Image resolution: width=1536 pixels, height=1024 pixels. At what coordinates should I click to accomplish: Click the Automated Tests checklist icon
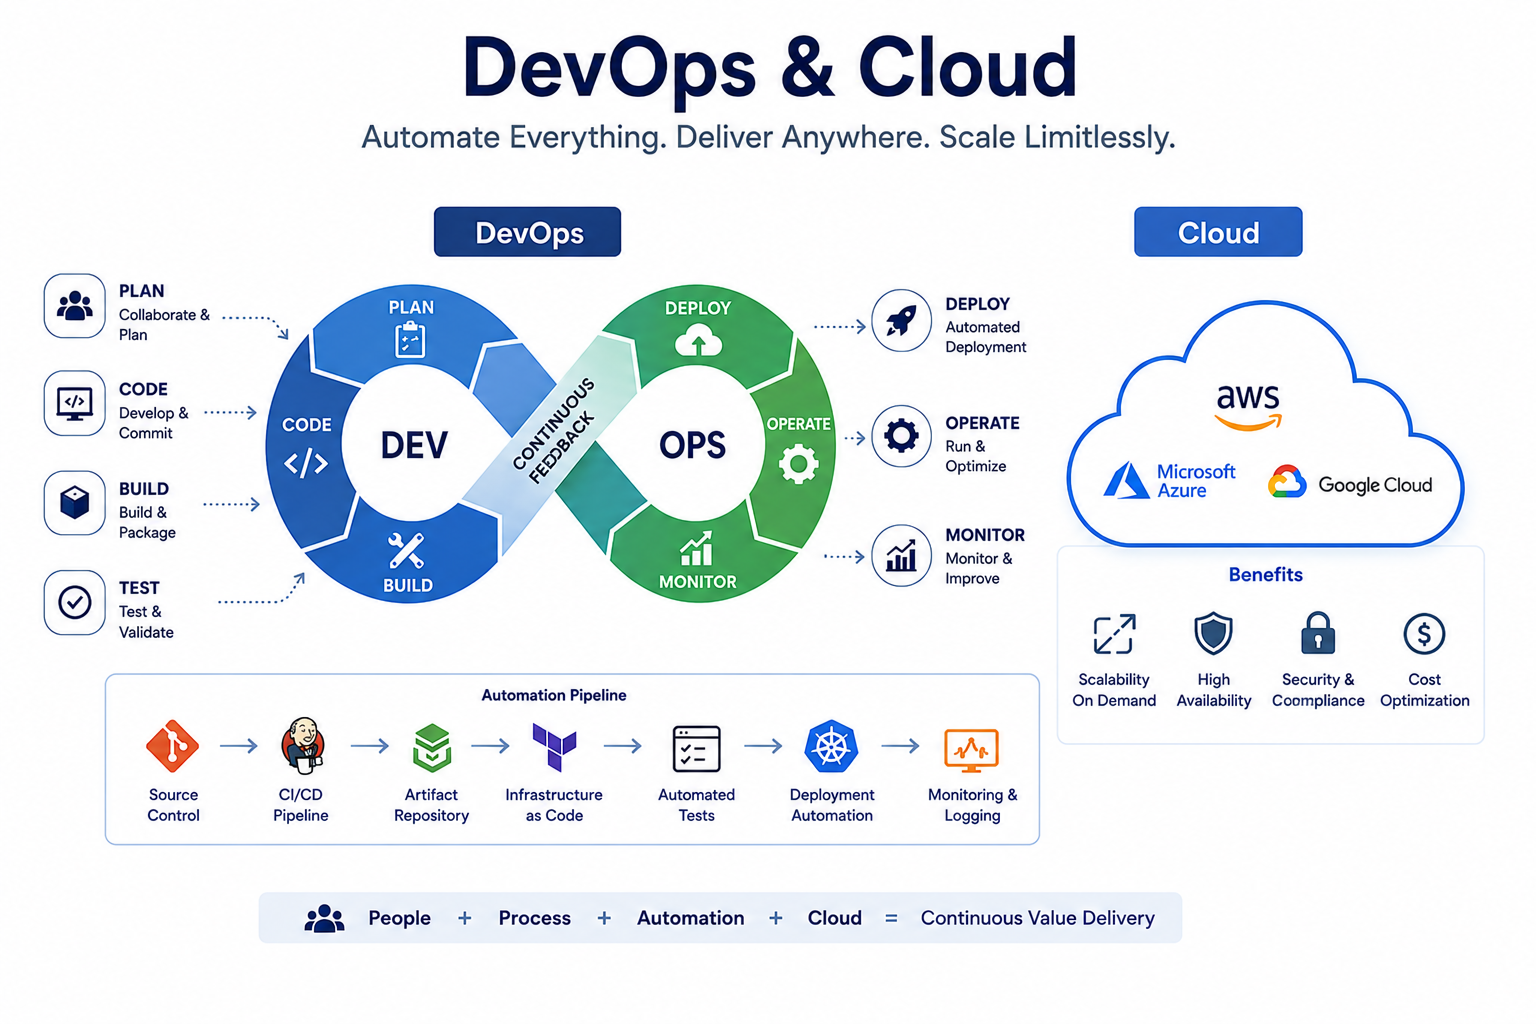click(696, 748)
